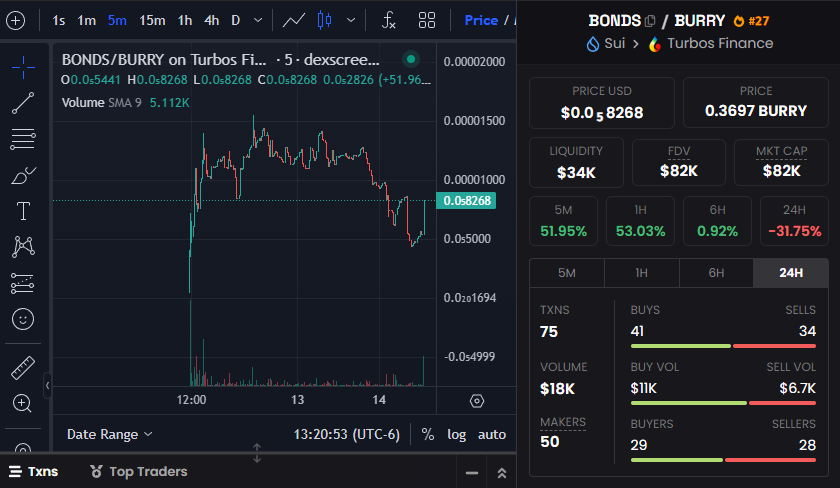The width and height of the screenshot is (840, 488).
Task: Open the Sui chain link
Action: click(x=606, y=43)
